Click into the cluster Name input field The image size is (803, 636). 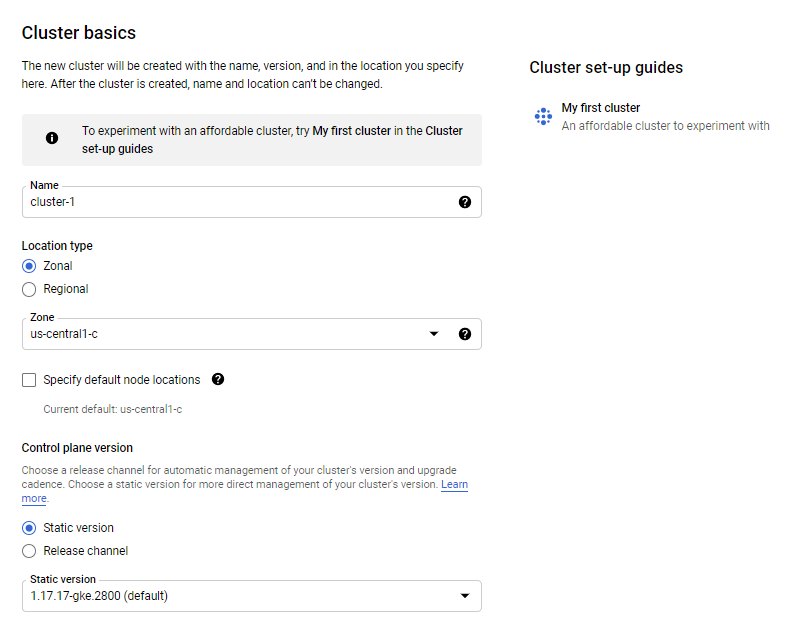(x=240, y=202)
